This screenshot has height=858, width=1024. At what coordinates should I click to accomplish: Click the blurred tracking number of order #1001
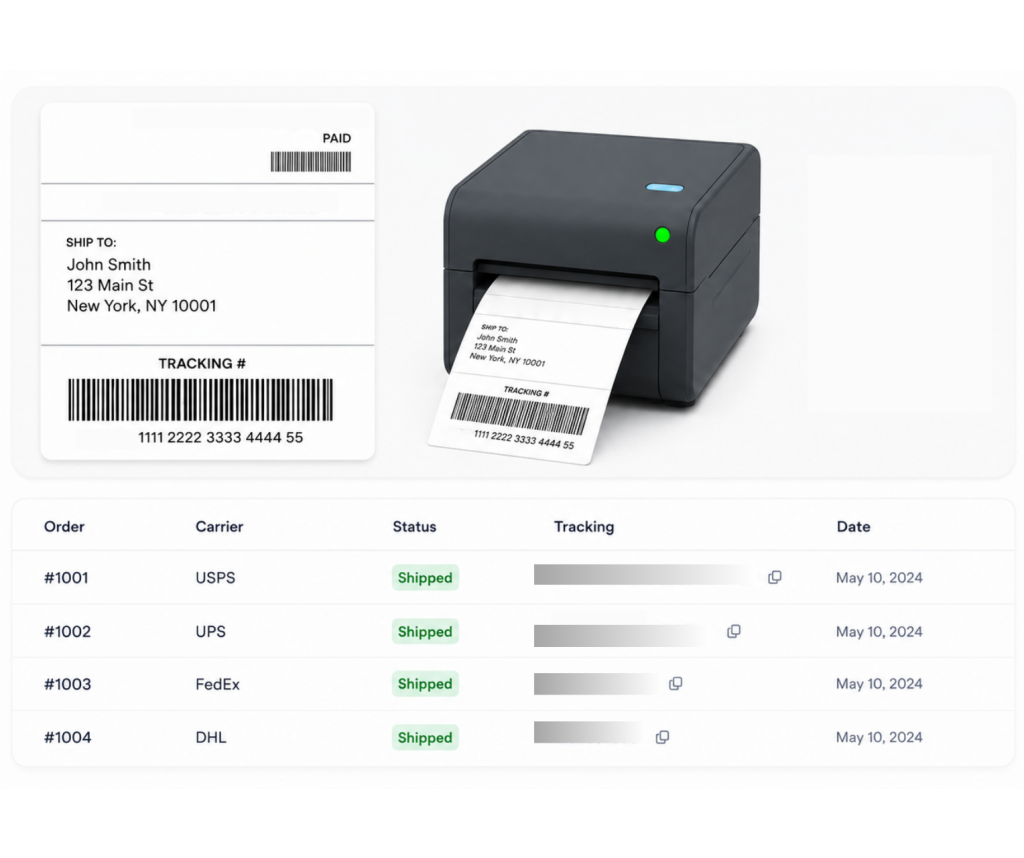[643, 575]
